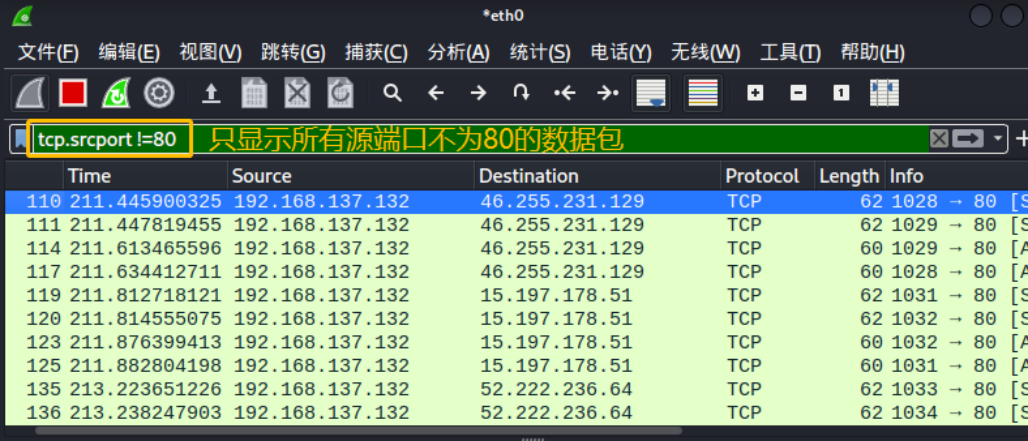1028x441 pixels.
Task: Jump to the first packet icon
Action: point(564,93)
